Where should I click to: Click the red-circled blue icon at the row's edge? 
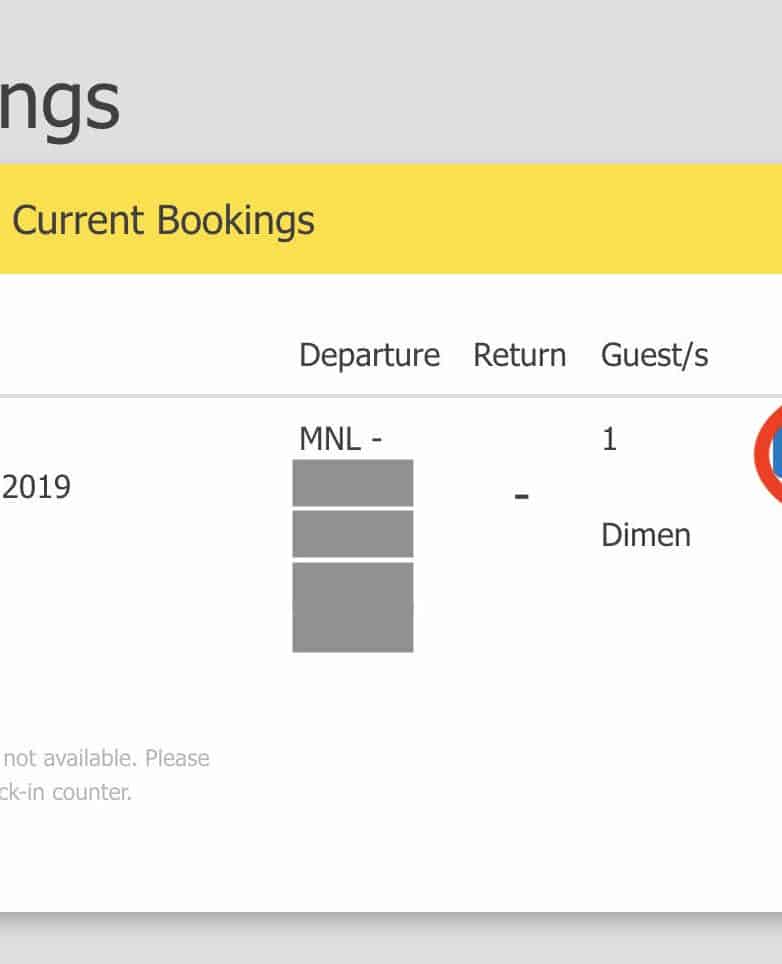[x=770, y=454]
